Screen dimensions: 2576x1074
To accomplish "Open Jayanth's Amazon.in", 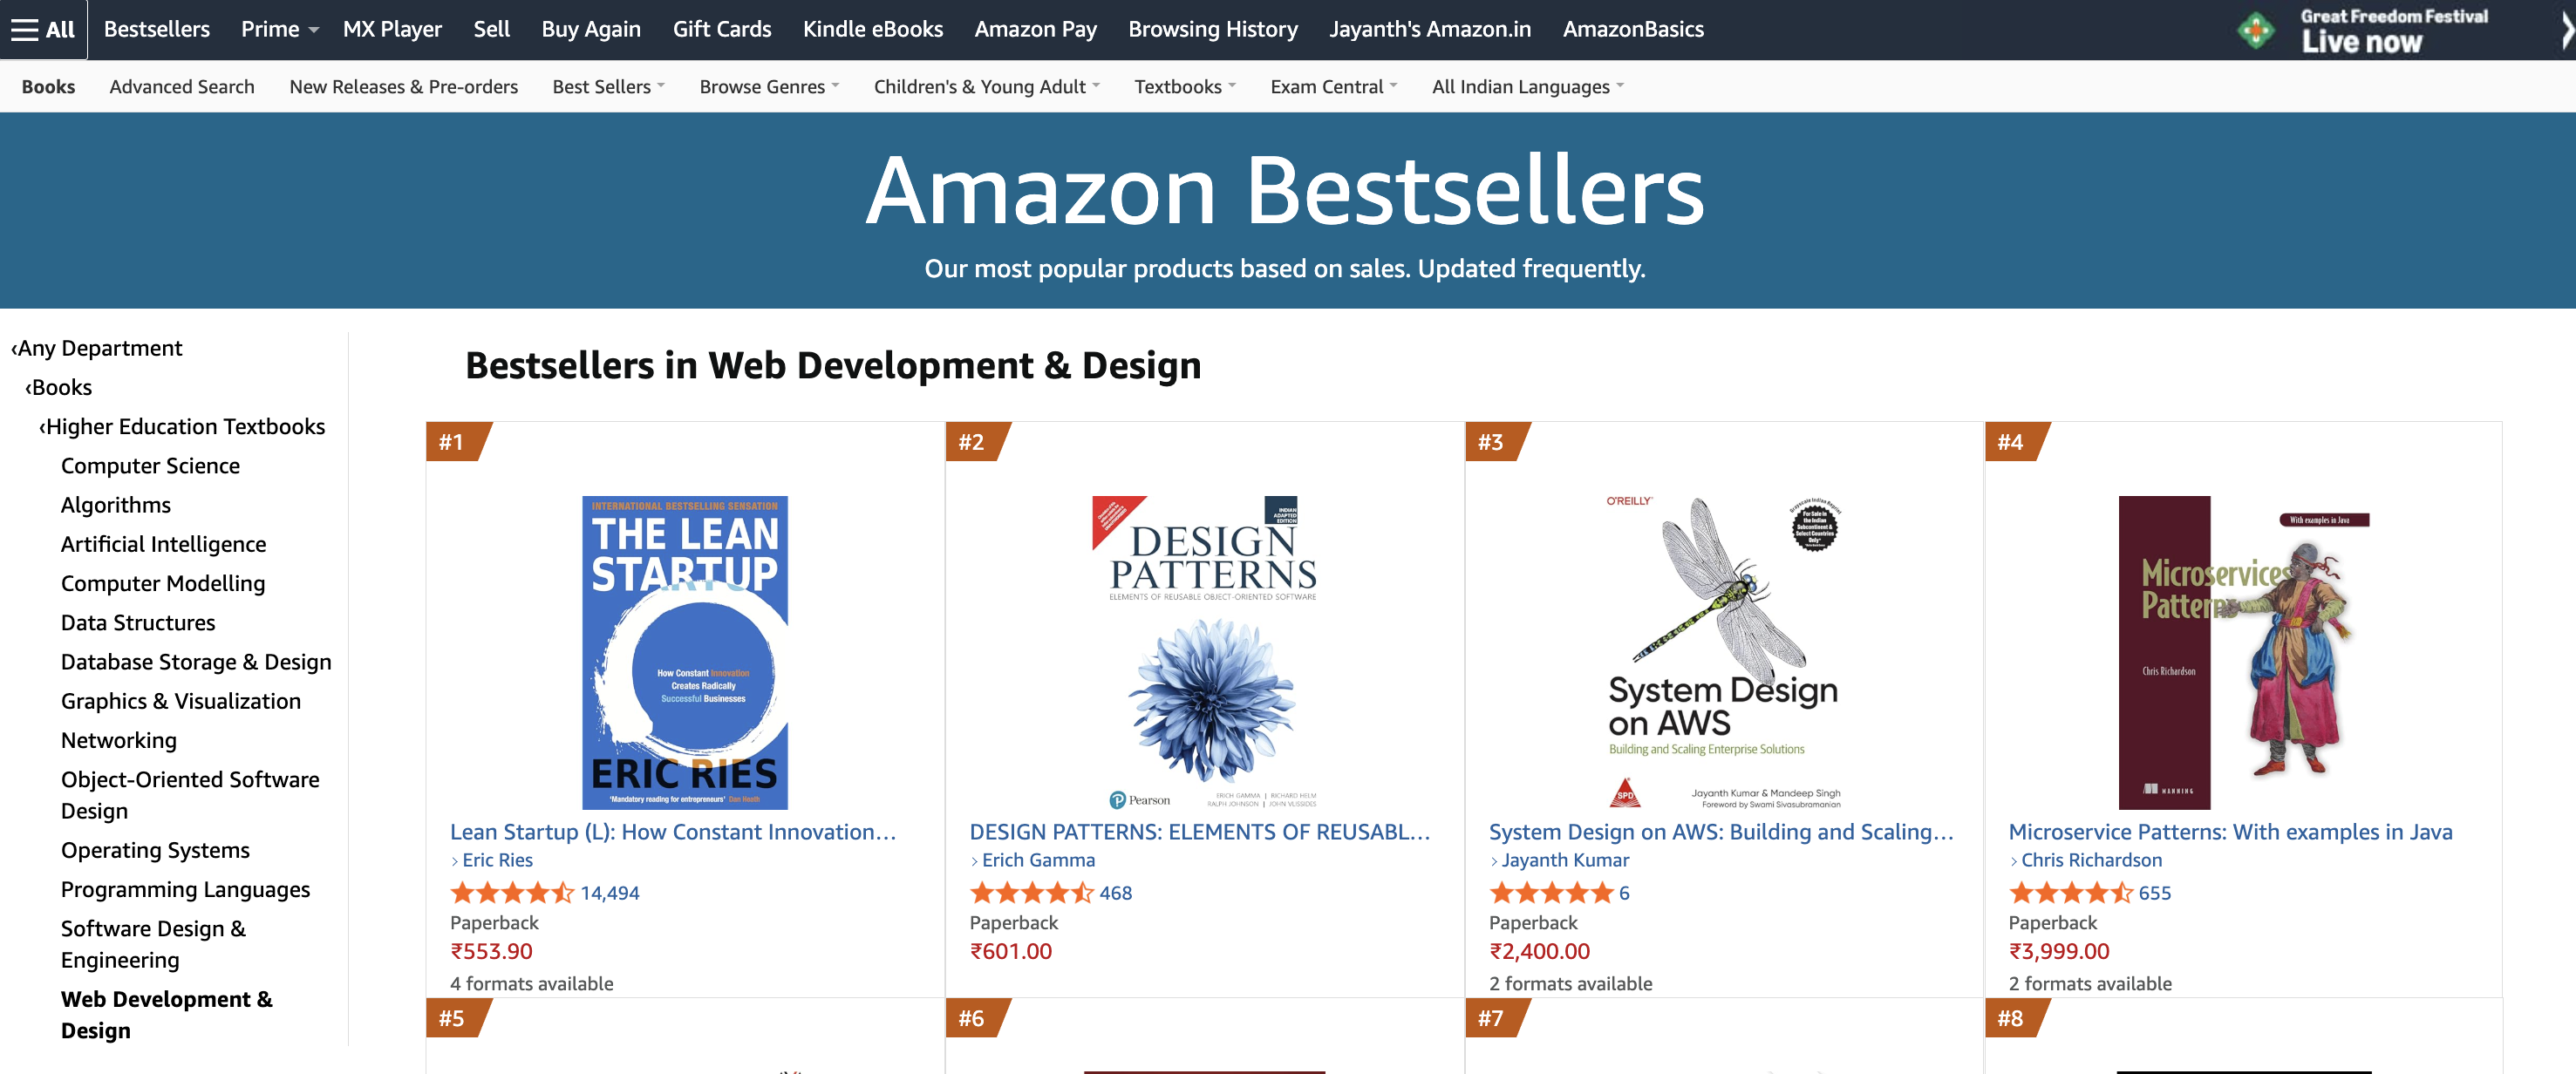I will [x=1430, y=29].
